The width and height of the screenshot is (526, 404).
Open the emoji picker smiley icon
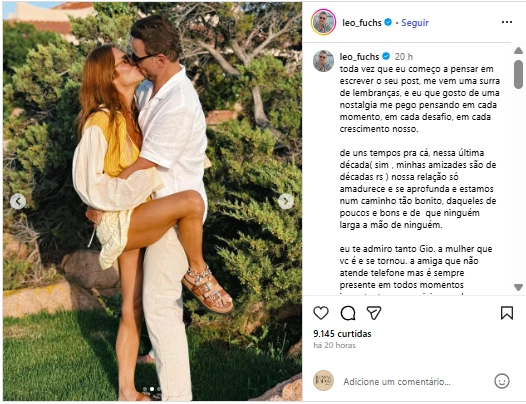502,381
